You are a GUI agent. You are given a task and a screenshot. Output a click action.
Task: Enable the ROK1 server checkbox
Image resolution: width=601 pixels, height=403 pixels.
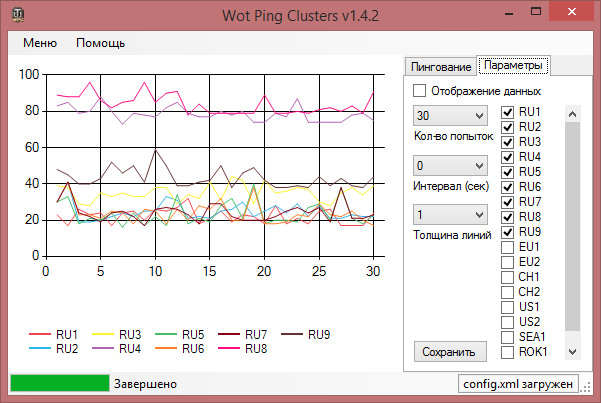coord(507,352)
